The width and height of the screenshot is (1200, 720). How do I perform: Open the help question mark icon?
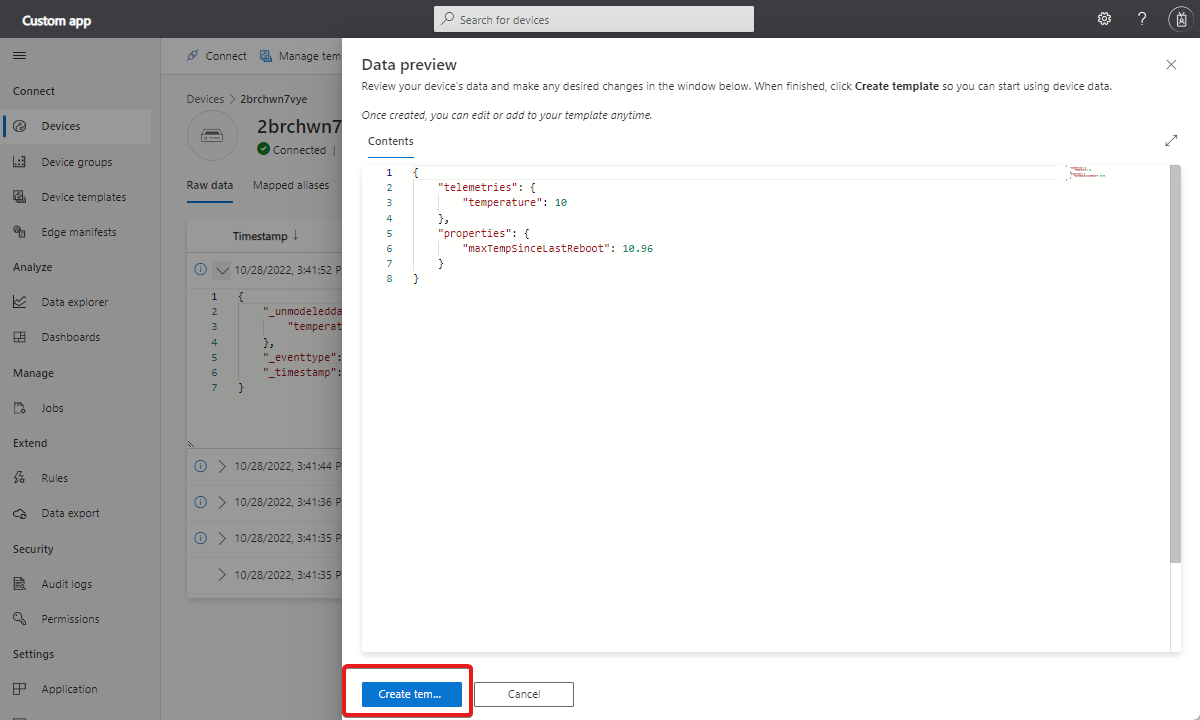1142,19
